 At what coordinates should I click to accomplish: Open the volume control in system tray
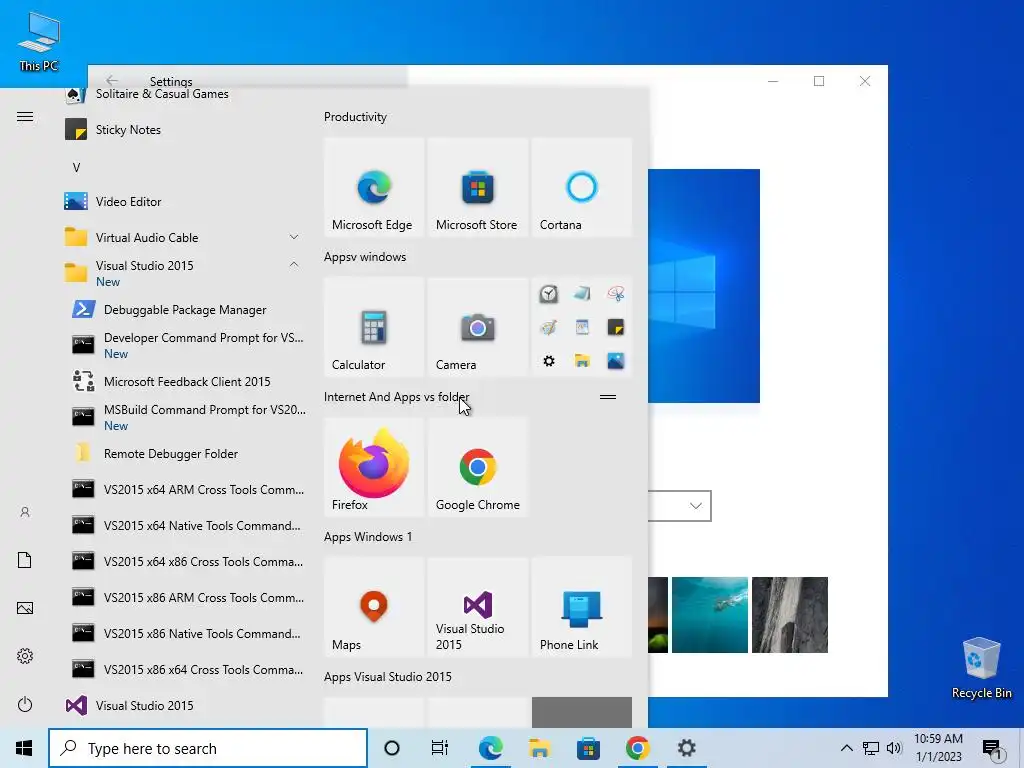pos(894,748)
